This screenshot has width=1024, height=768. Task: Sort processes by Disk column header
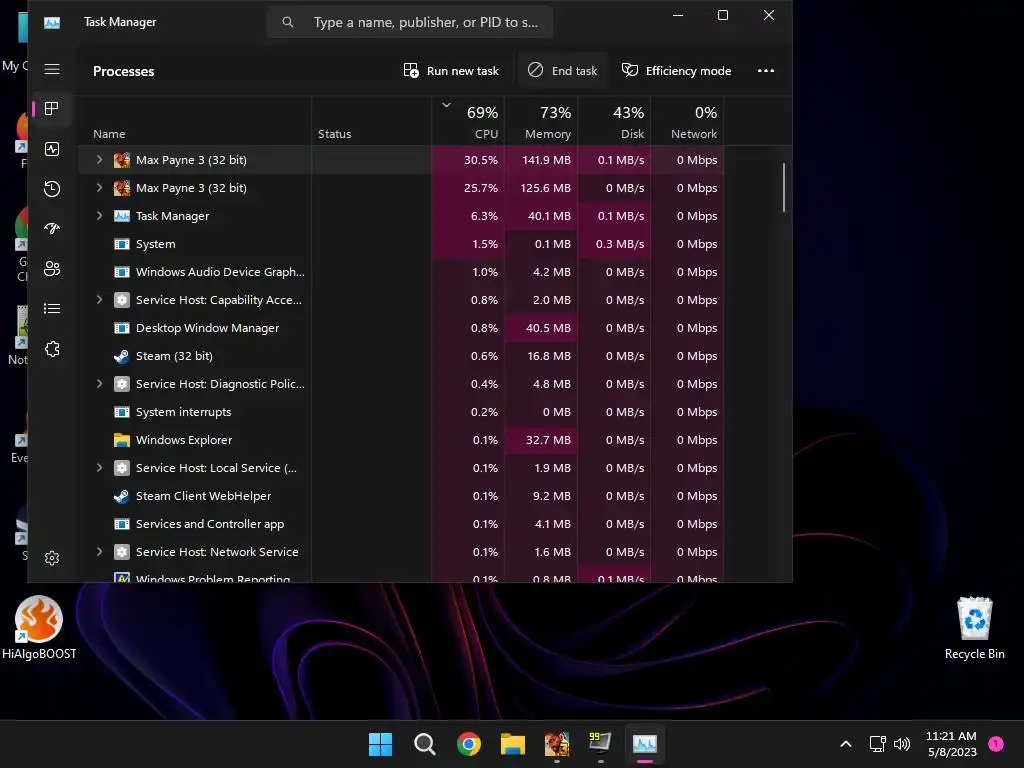(x=614, y=120)
